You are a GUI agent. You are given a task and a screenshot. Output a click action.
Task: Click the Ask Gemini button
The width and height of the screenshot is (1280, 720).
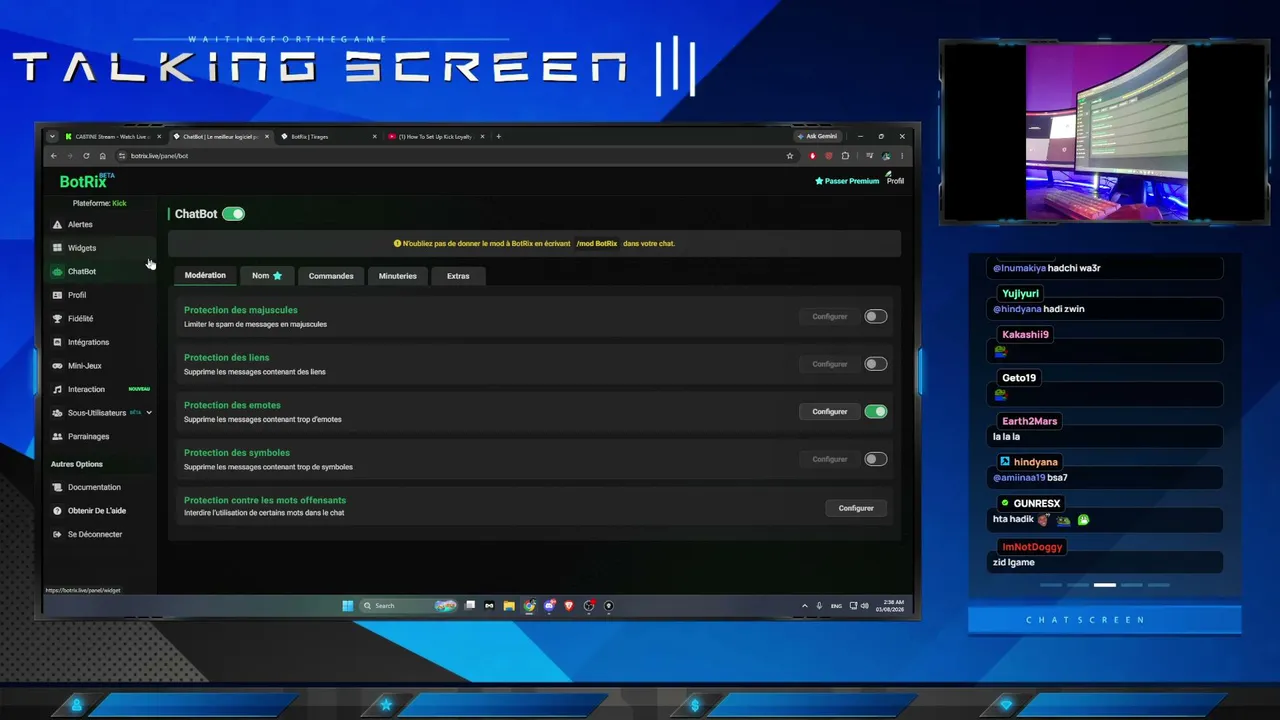point(817,136)
